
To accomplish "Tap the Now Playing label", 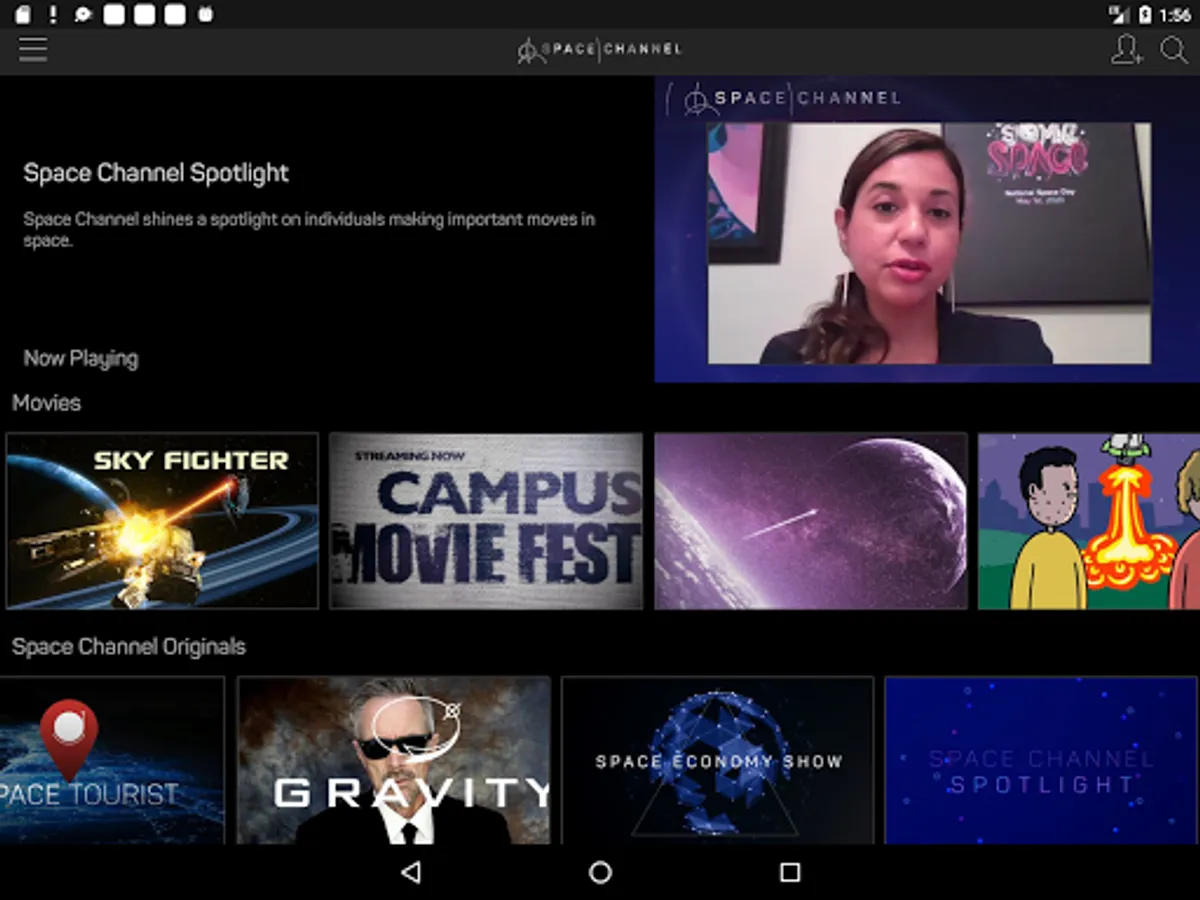I will 81,358.
